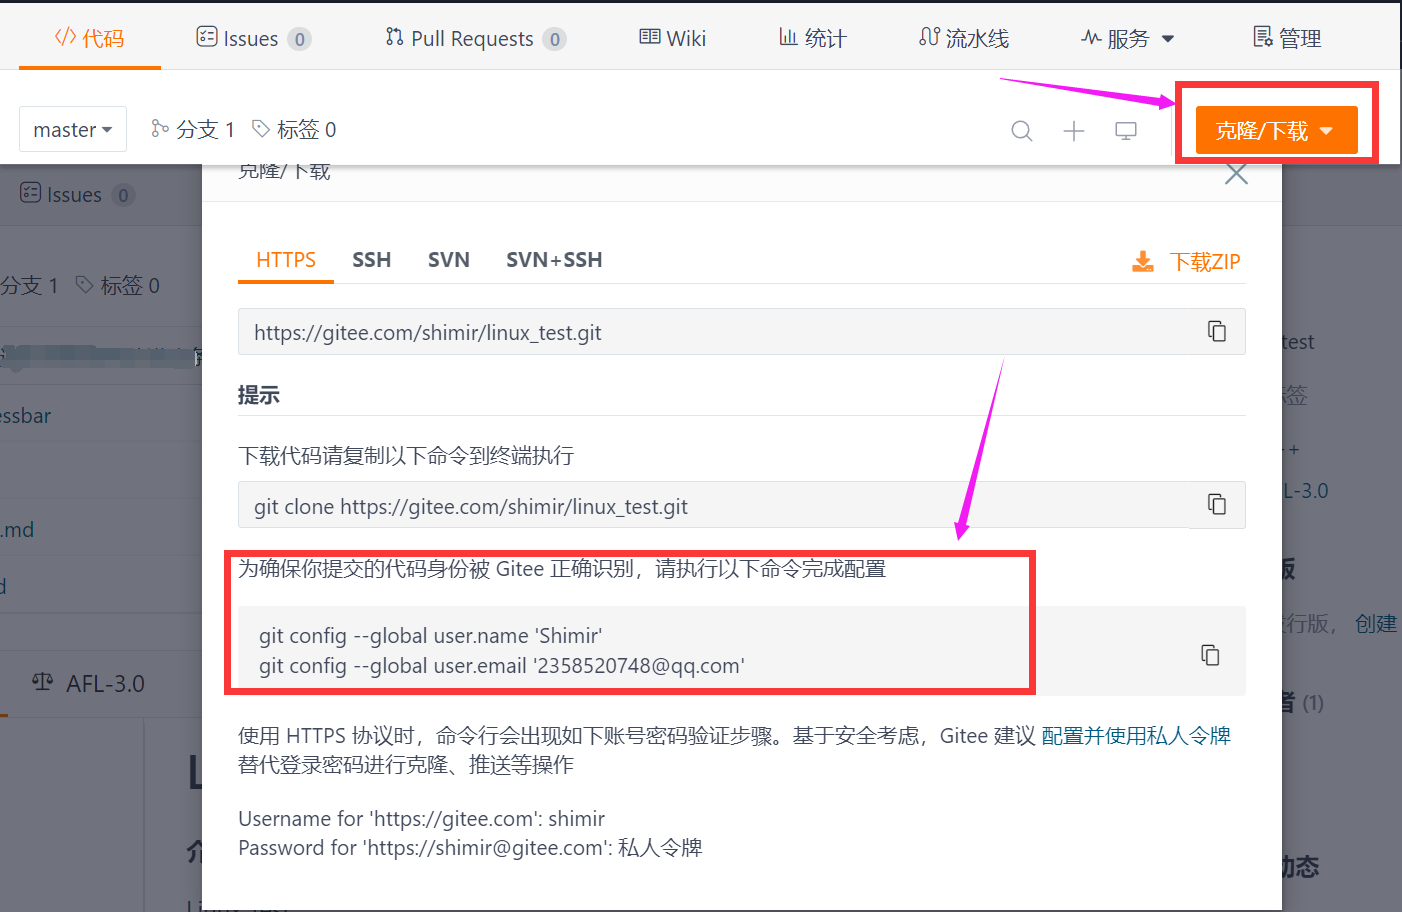This screenshot has height=912, width=1402.
Task: Click the monitor Web IDE icon
Action: pyautogui.click(x=1126, y=131)
